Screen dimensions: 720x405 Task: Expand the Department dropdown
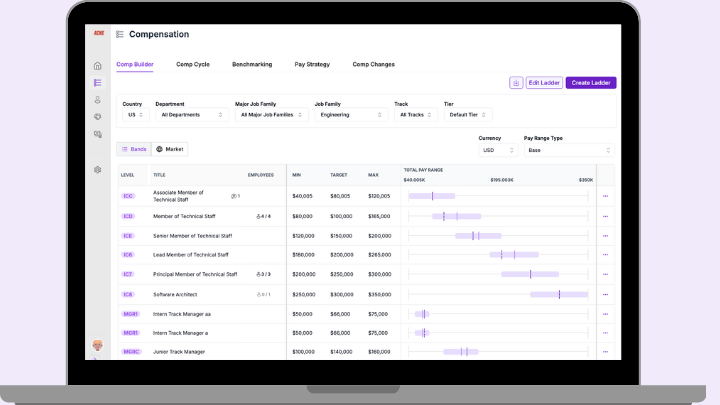[x=192, y=115]
